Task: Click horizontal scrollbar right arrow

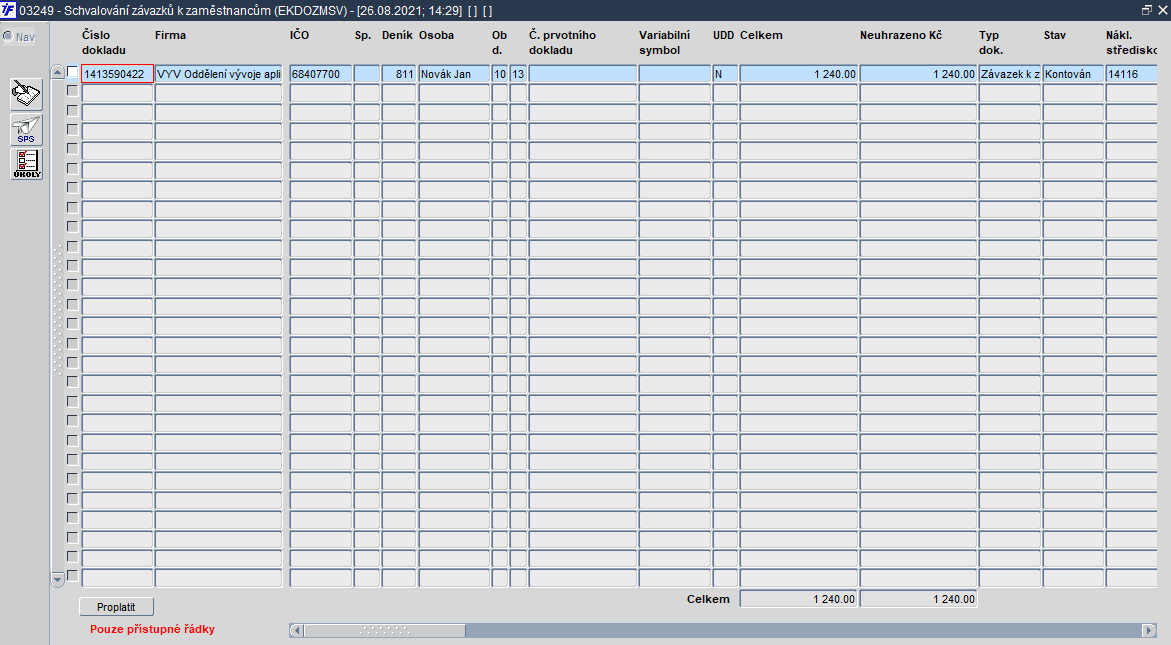Action: click(x=1150, y=630)
